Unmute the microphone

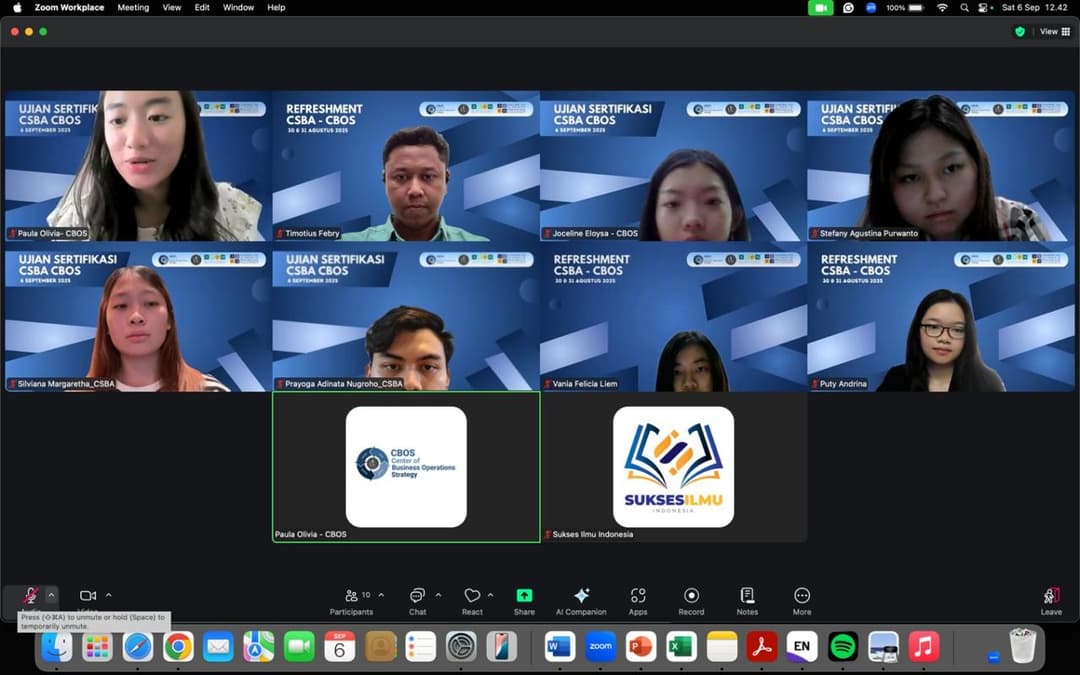click(x=30, y=596)
